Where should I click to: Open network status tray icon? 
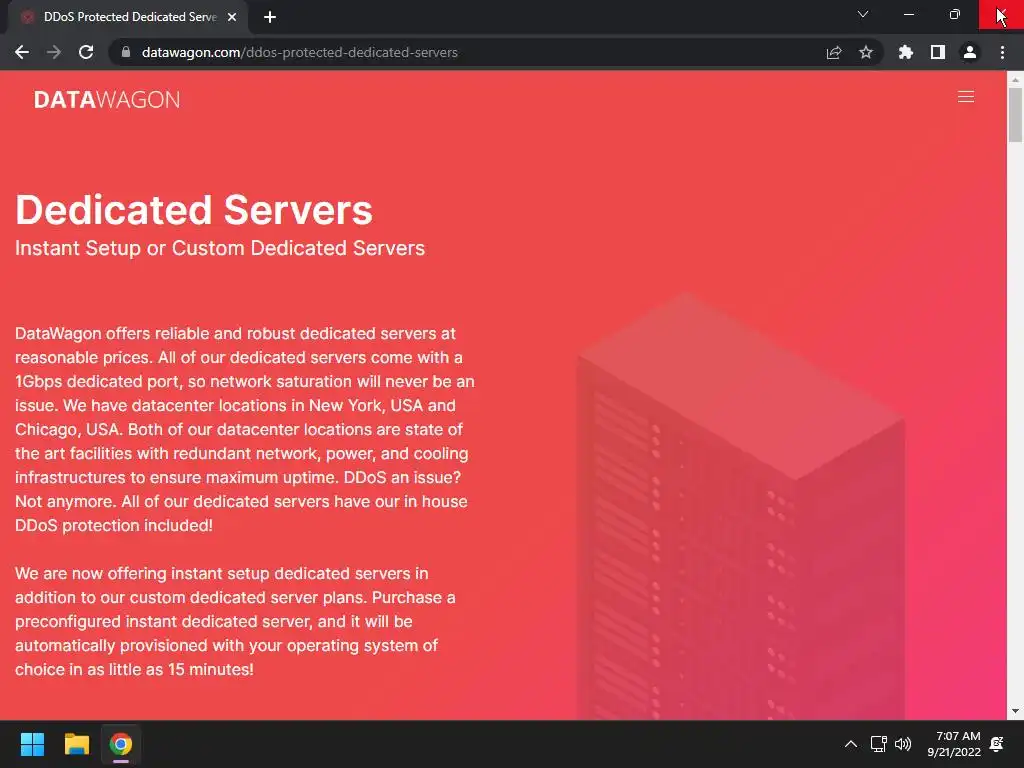[x=878, y=744]
